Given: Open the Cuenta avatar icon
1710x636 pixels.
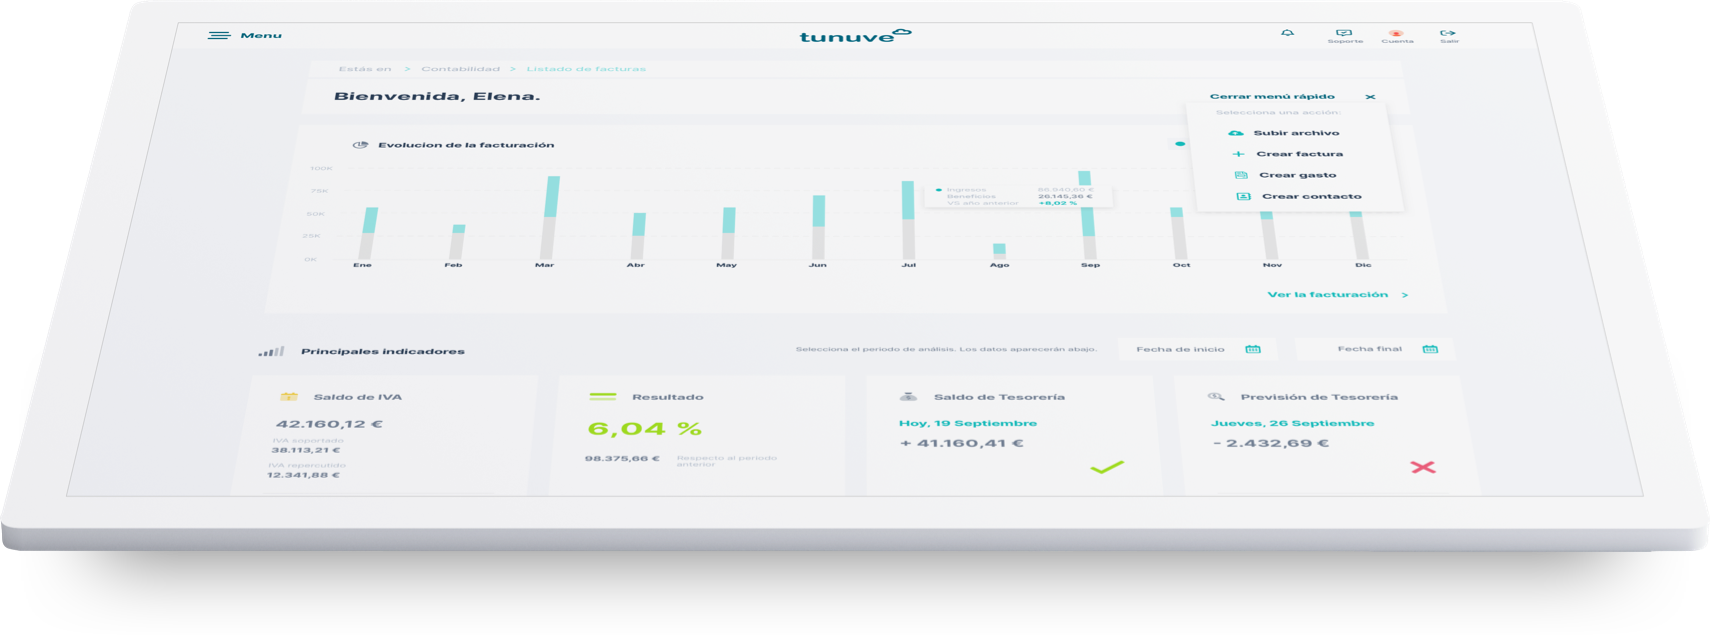Looking at the screenshot, I should 1396,33.
